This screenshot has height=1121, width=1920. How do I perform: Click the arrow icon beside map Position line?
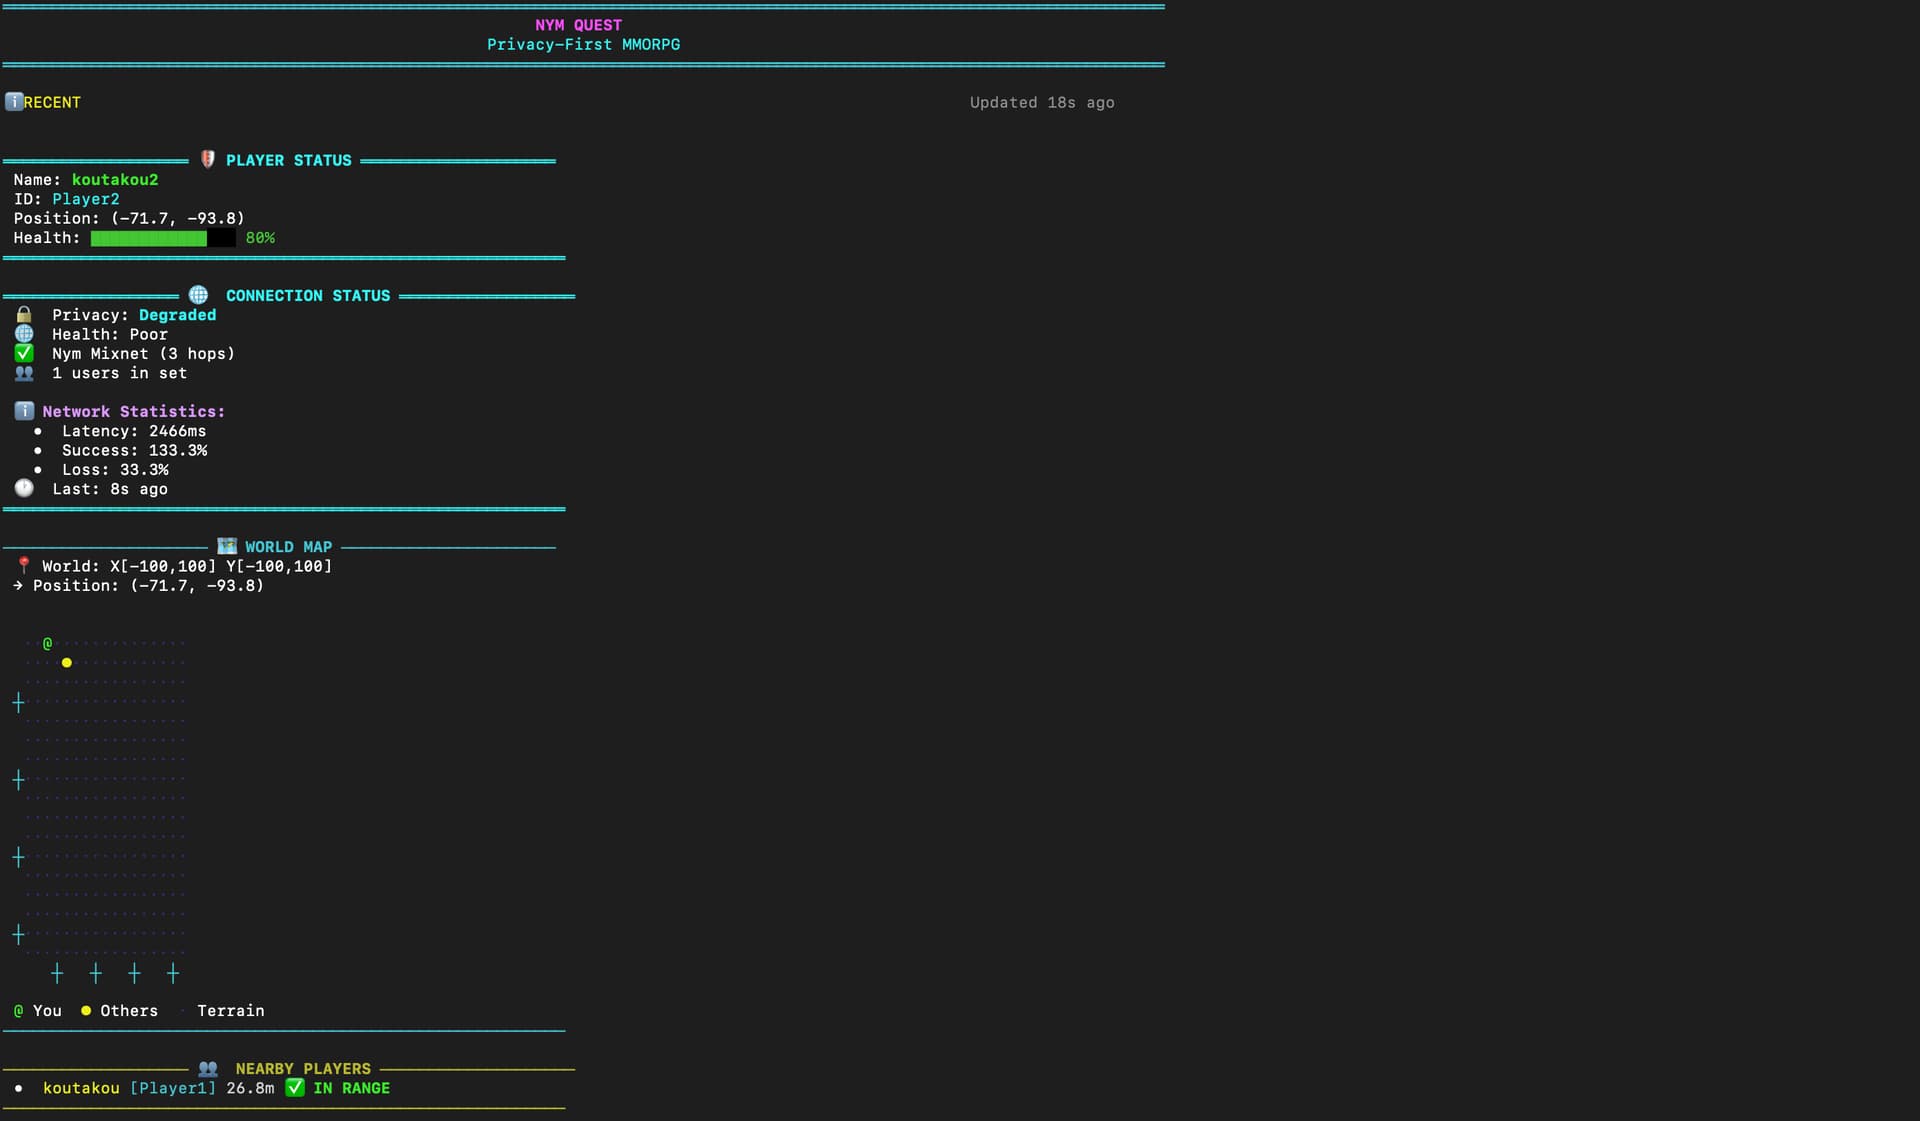18,586
